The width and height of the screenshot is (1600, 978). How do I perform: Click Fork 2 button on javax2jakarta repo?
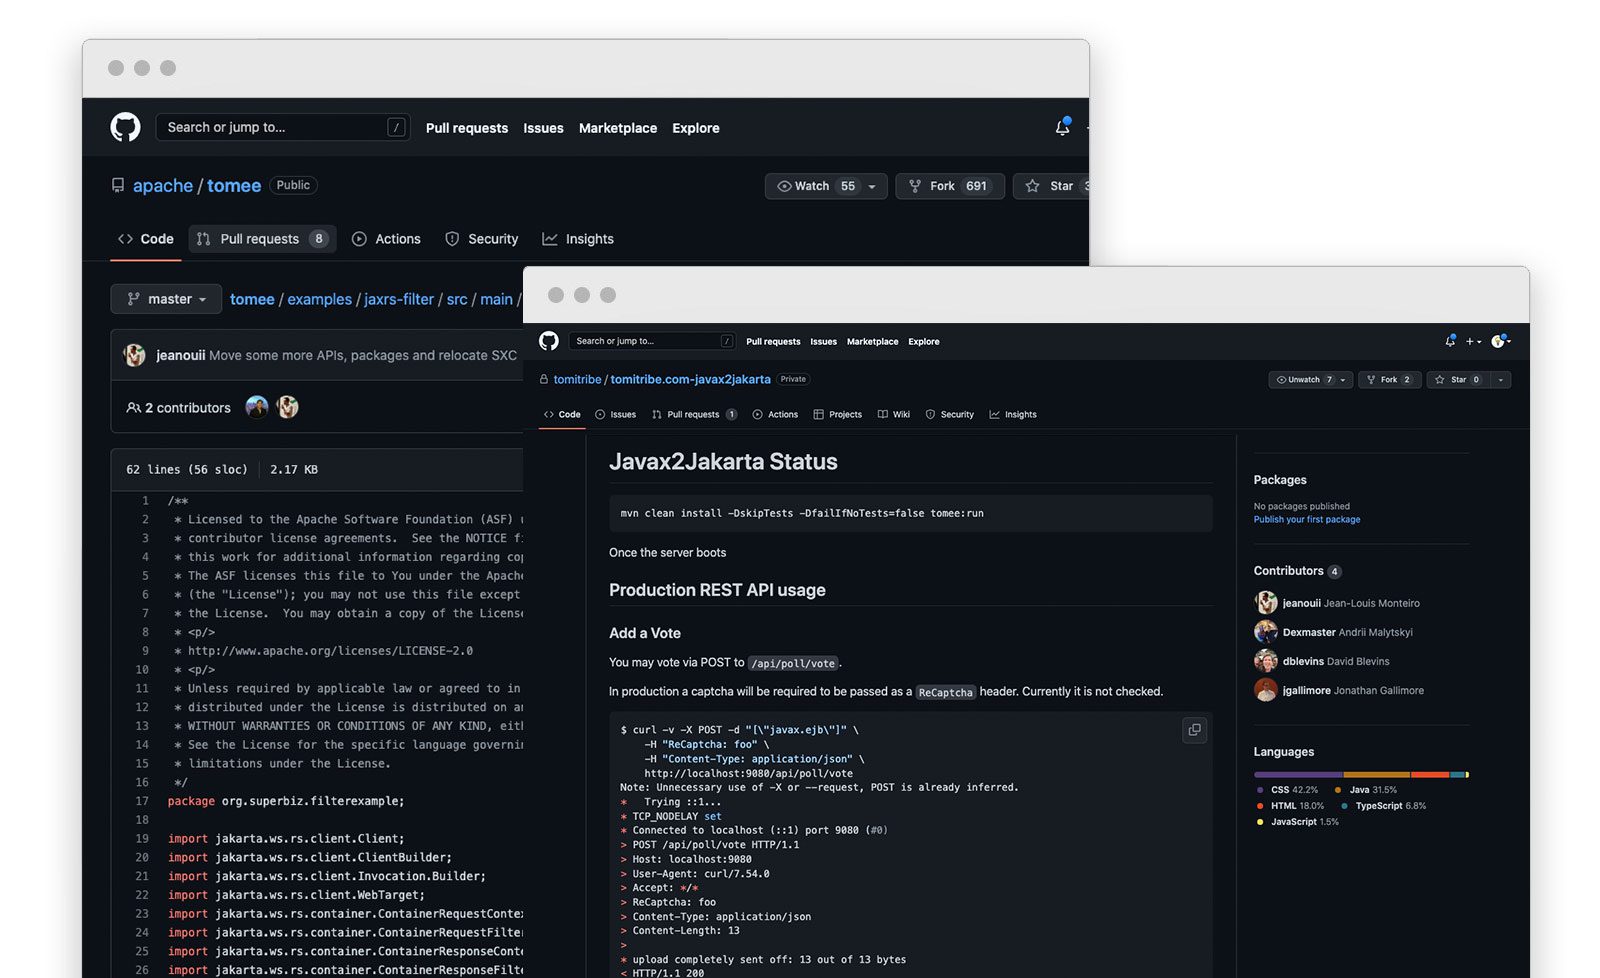[1389, 380]
